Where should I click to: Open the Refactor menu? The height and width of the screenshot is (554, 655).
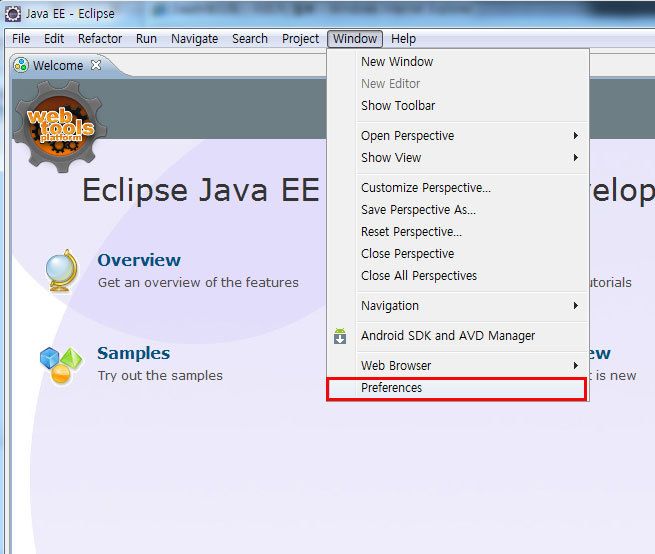(x=100, y=39)
